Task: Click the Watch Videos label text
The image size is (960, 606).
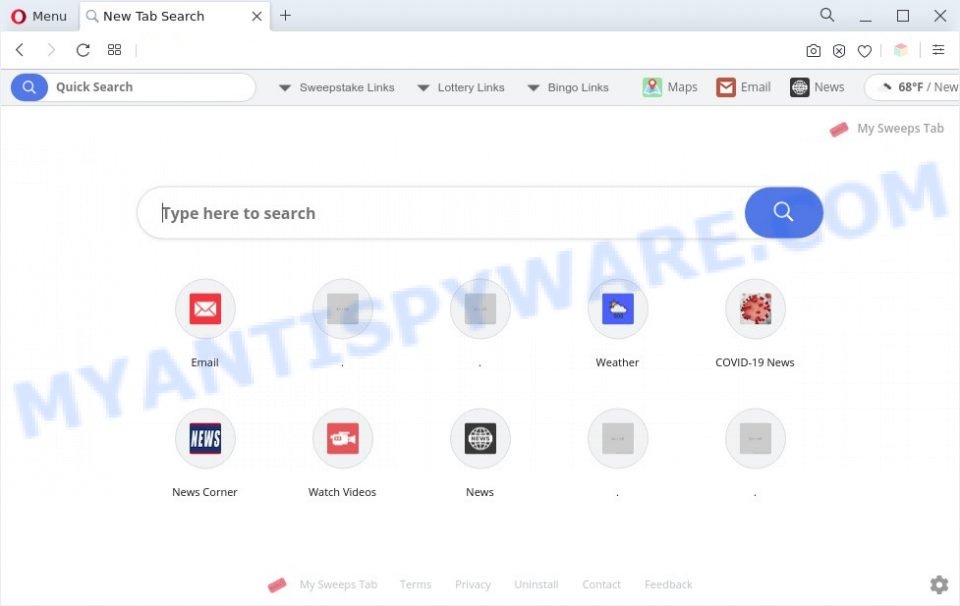Action: point(342,492)
